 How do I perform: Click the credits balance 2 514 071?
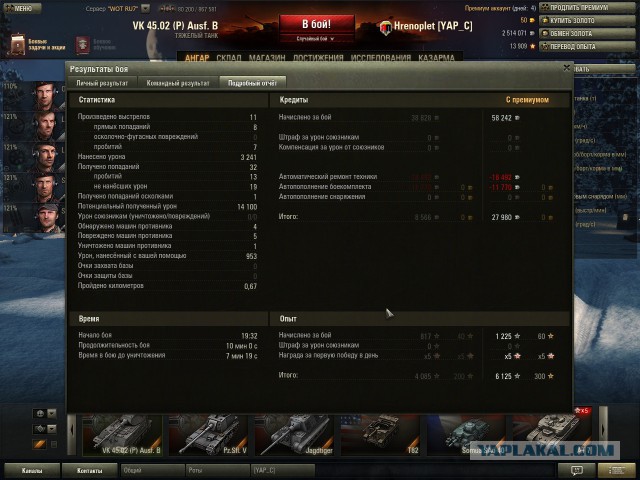pos(514,33)
